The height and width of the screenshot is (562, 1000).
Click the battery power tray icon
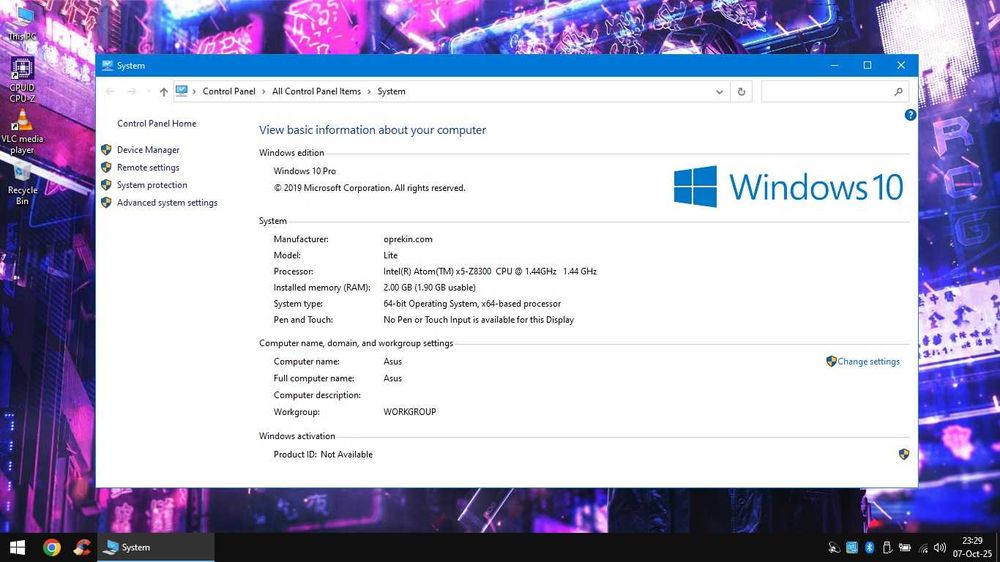[904, 547]
